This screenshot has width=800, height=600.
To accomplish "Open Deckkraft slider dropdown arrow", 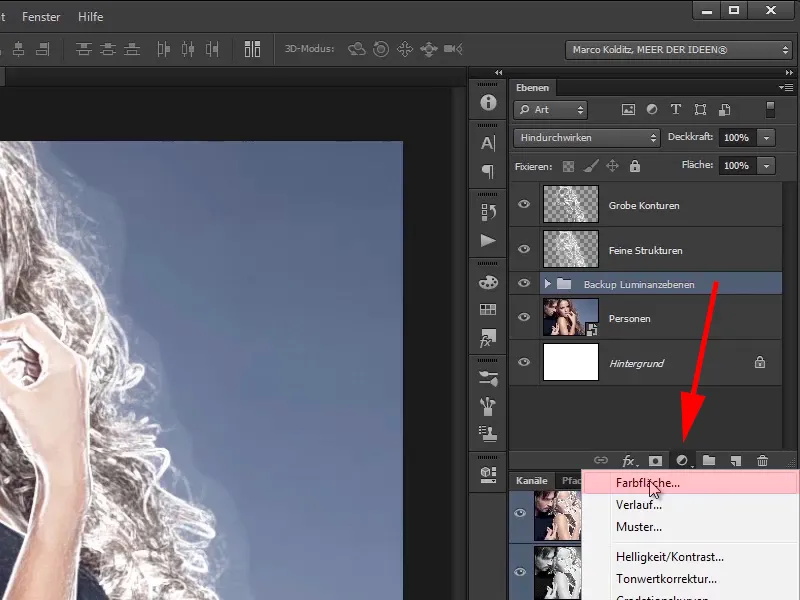I will pos(766,138).
